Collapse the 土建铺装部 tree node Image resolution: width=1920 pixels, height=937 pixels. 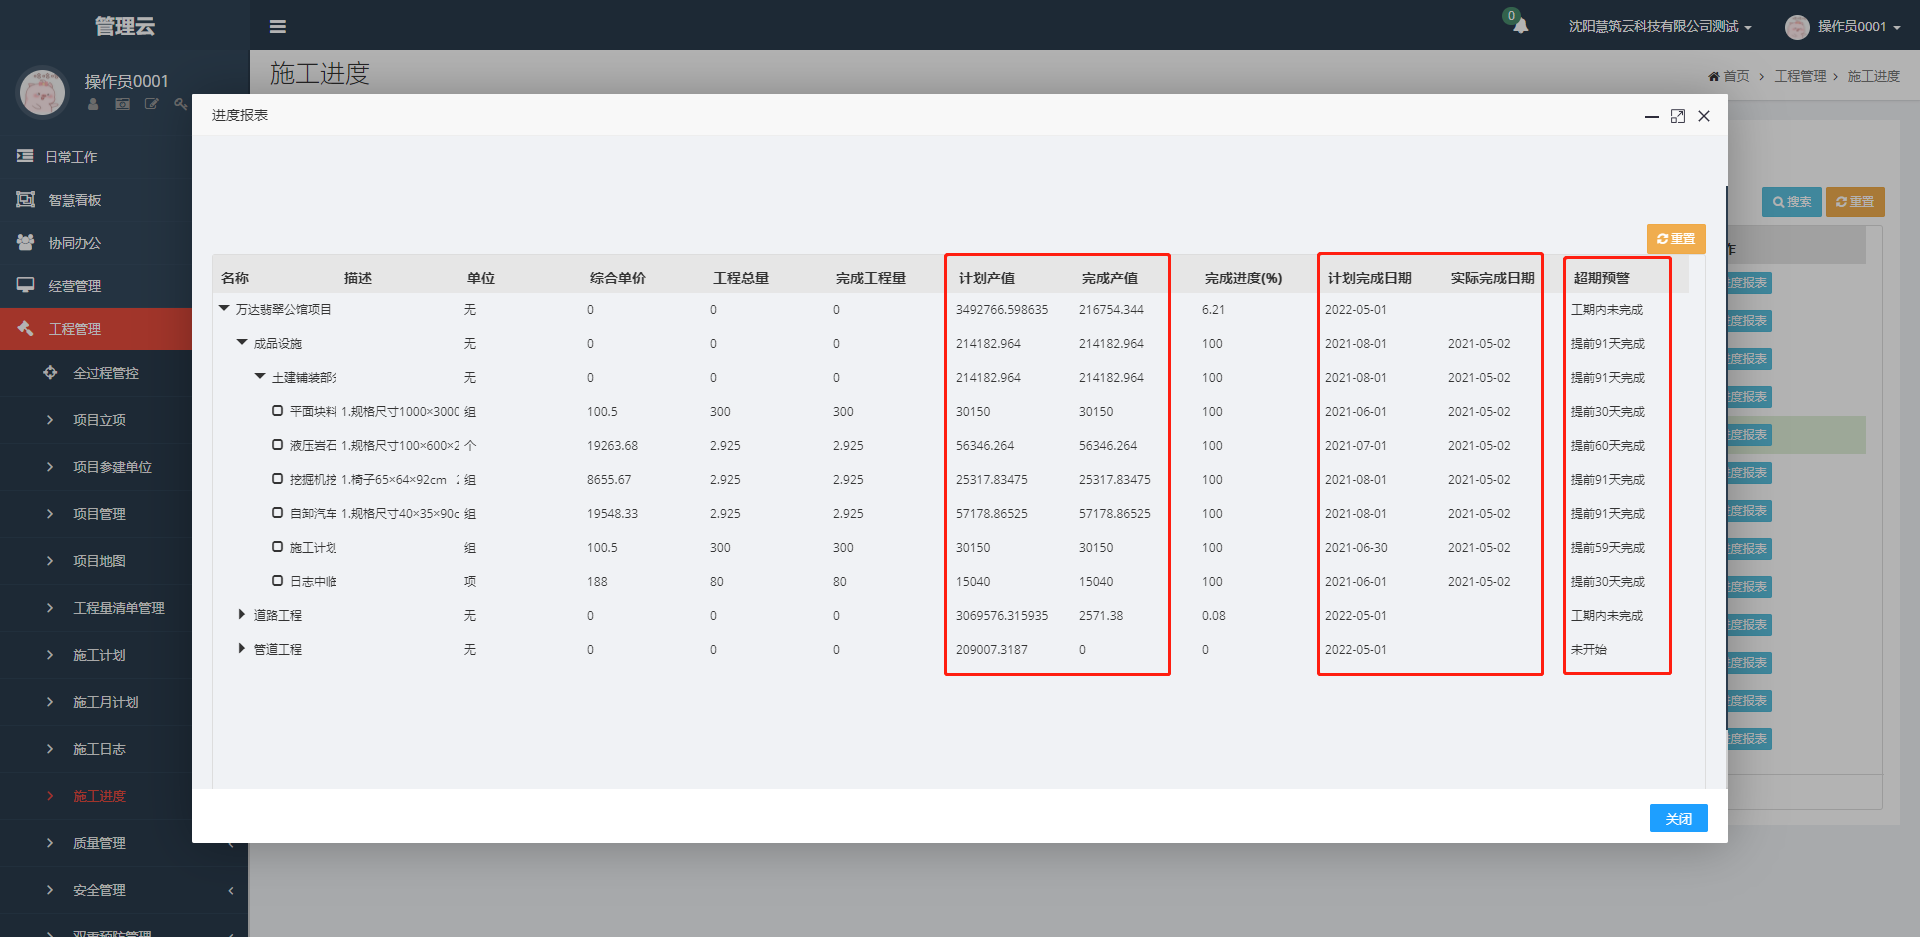point(260,377)
